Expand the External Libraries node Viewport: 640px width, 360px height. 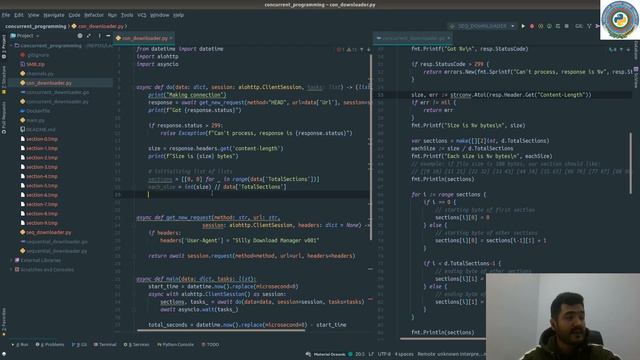(x=11, y=260)
